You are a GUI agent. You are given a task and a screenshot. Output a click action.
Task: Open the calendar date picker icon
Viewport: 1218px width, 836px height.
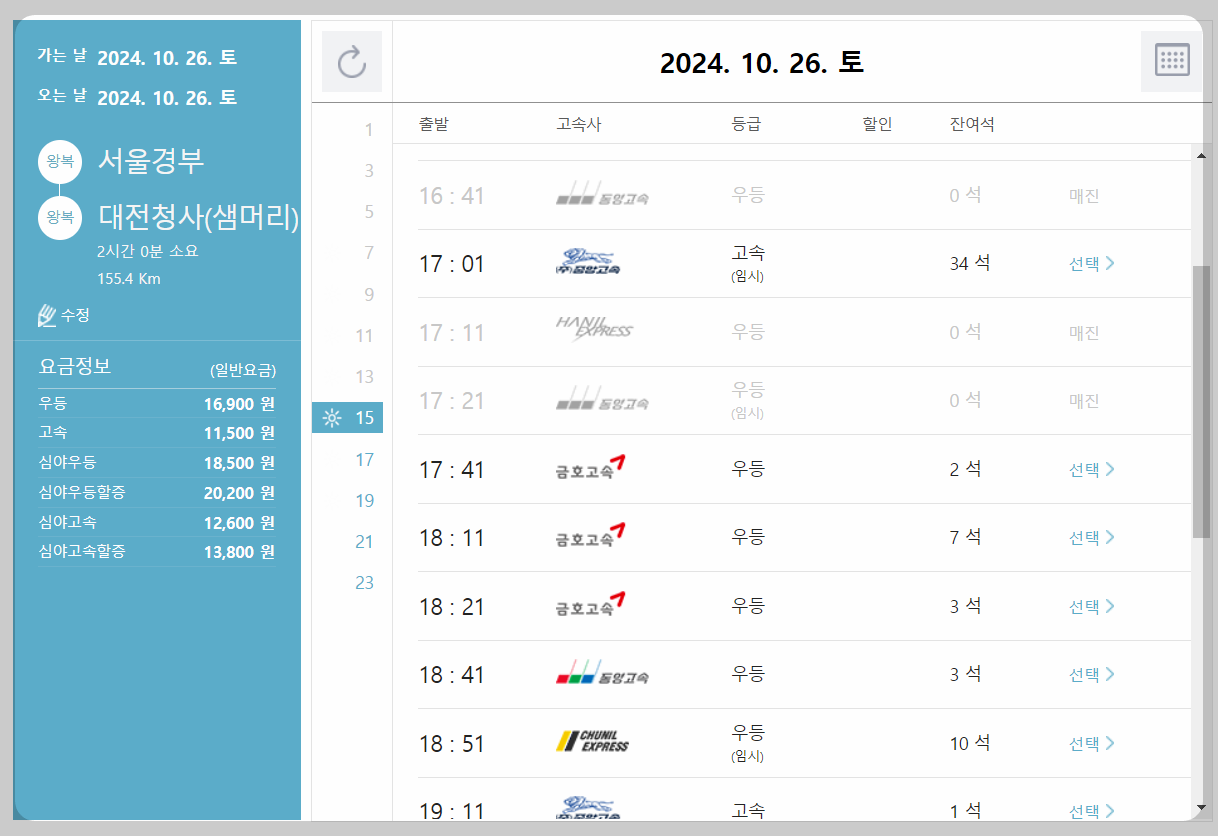(1172, 61)
